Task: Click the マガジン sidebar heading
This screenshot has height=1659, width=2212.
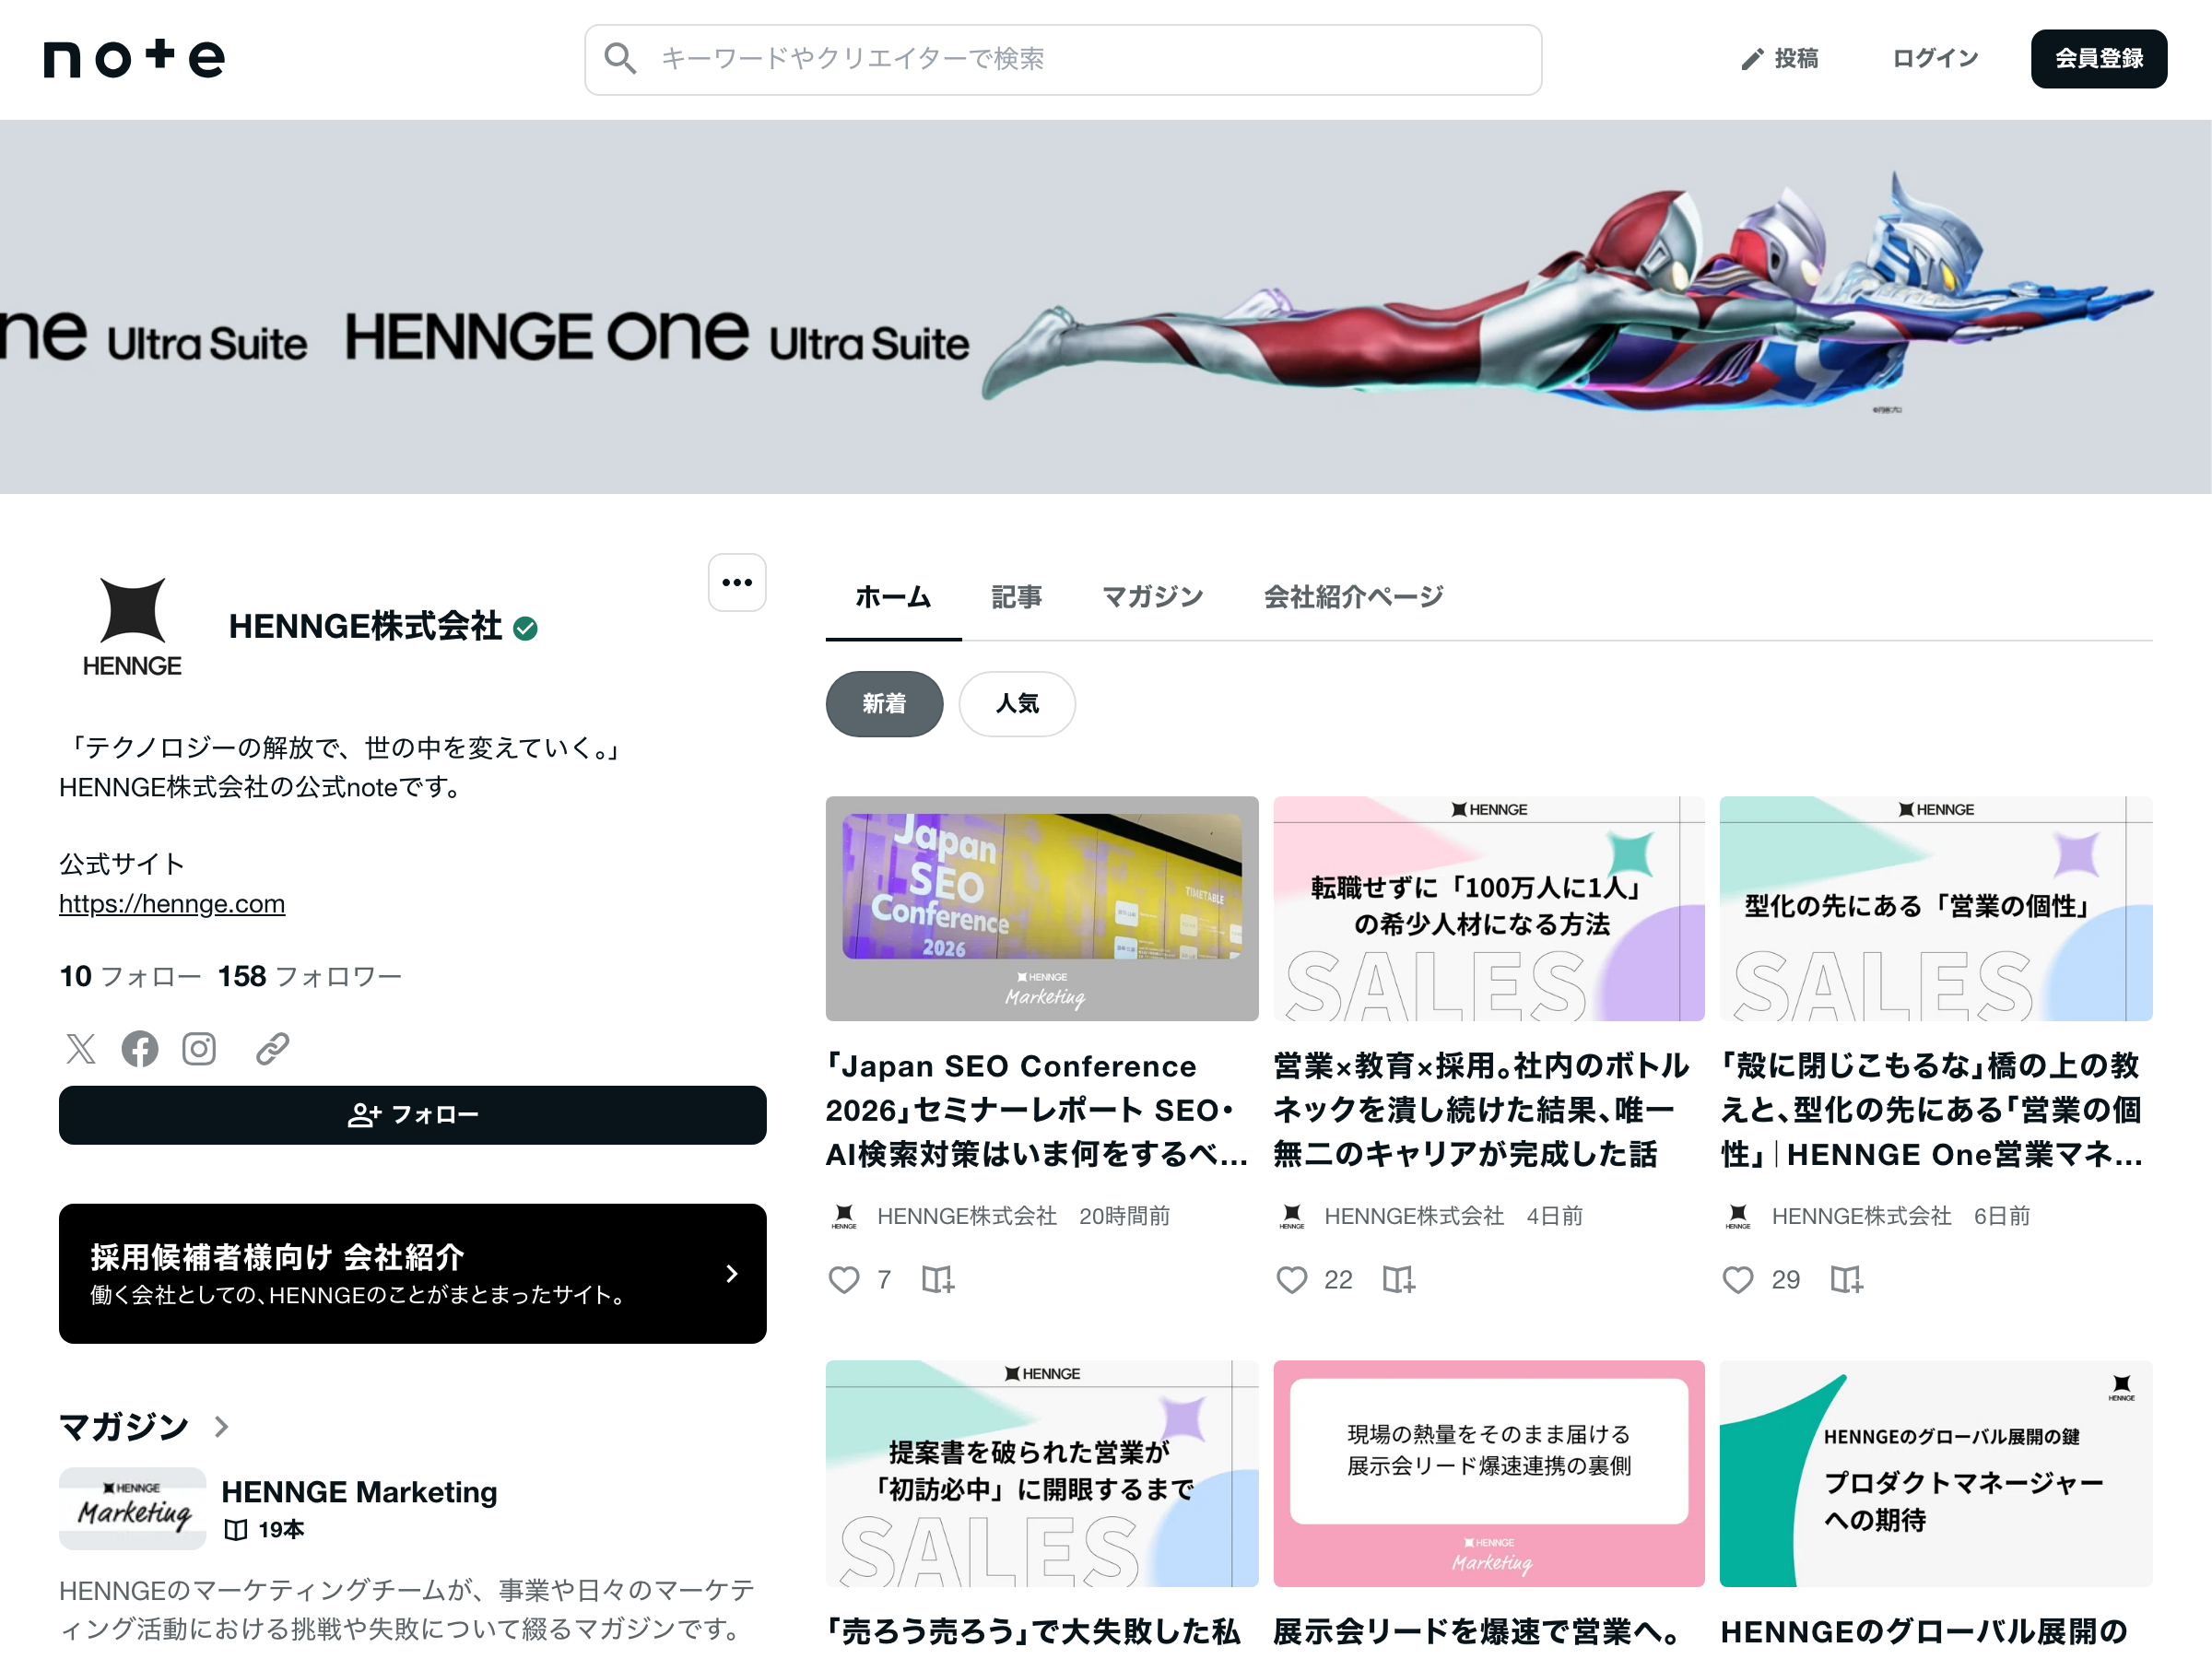Action: [x=124, y=1426]
